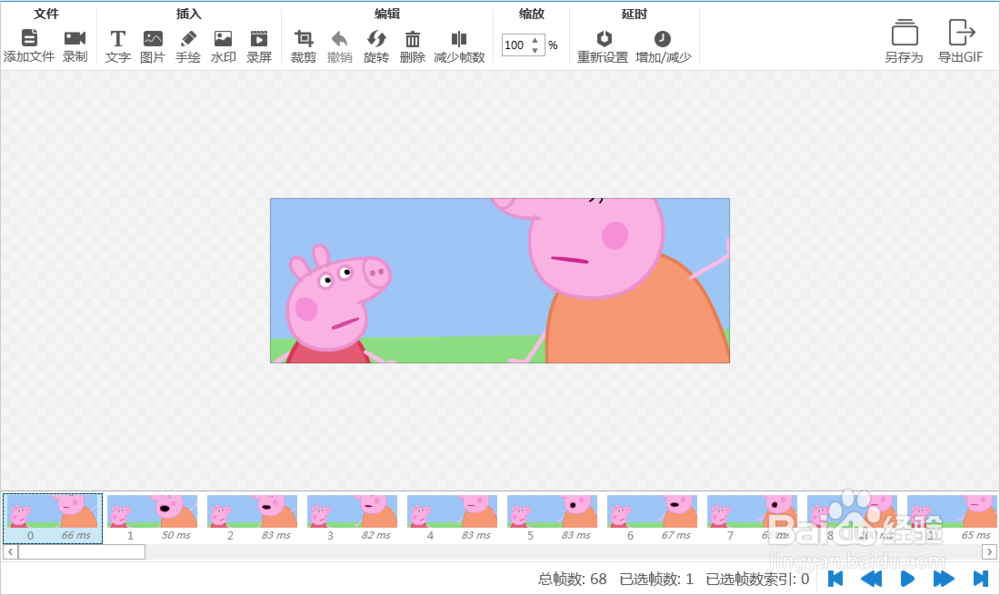Click the horizontal timeline scrollbar thumb
The height and width of the screenshot is (595, 1000).
pyautogui.click(x=82, y=552)
